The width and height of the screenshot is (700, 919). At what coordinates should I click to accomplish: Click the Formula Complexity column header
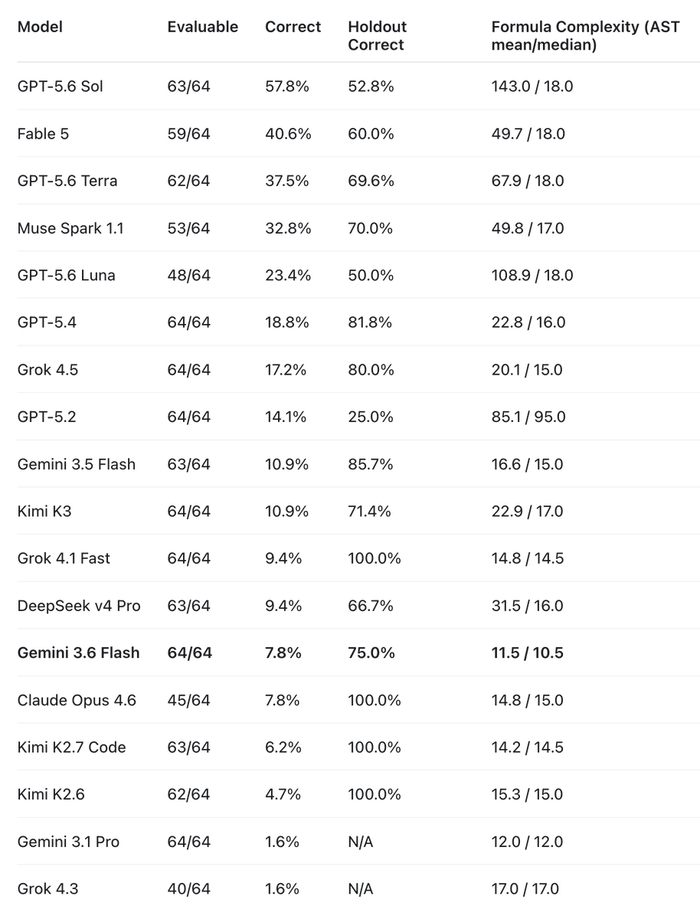pyautogui.click(x=585, y=36)
